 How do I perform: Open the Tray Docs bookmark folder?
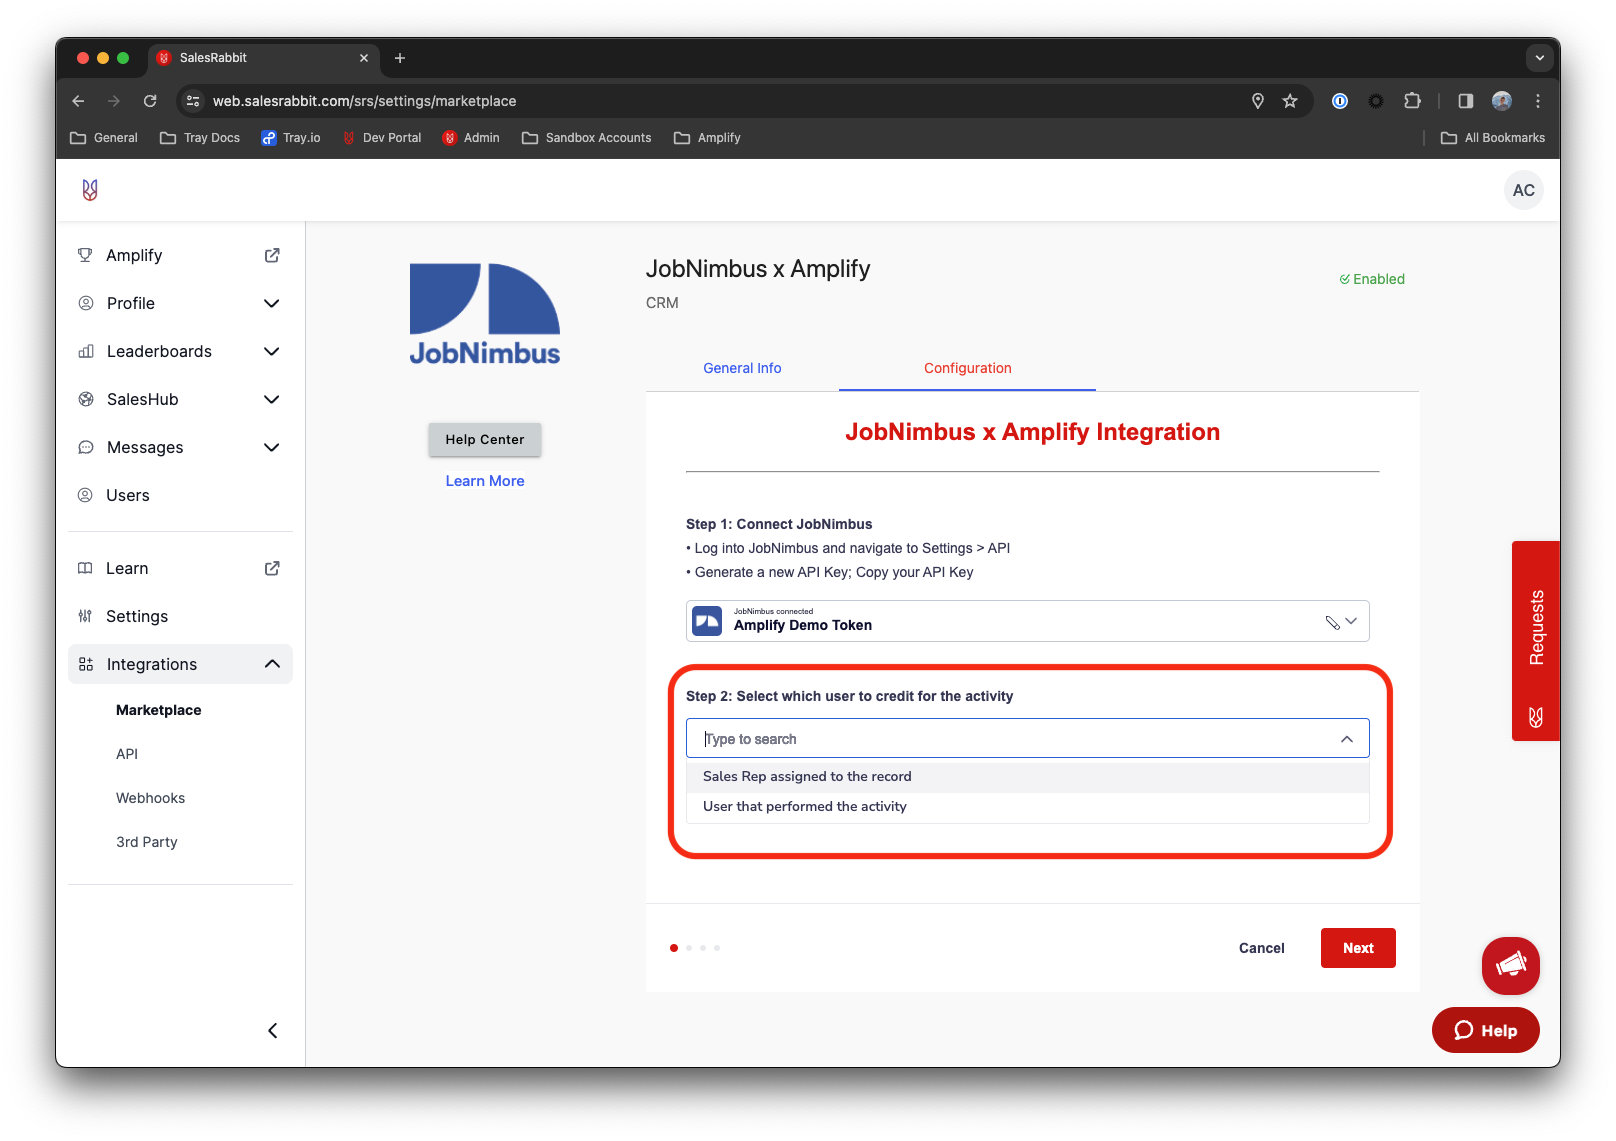click(200, 138)
